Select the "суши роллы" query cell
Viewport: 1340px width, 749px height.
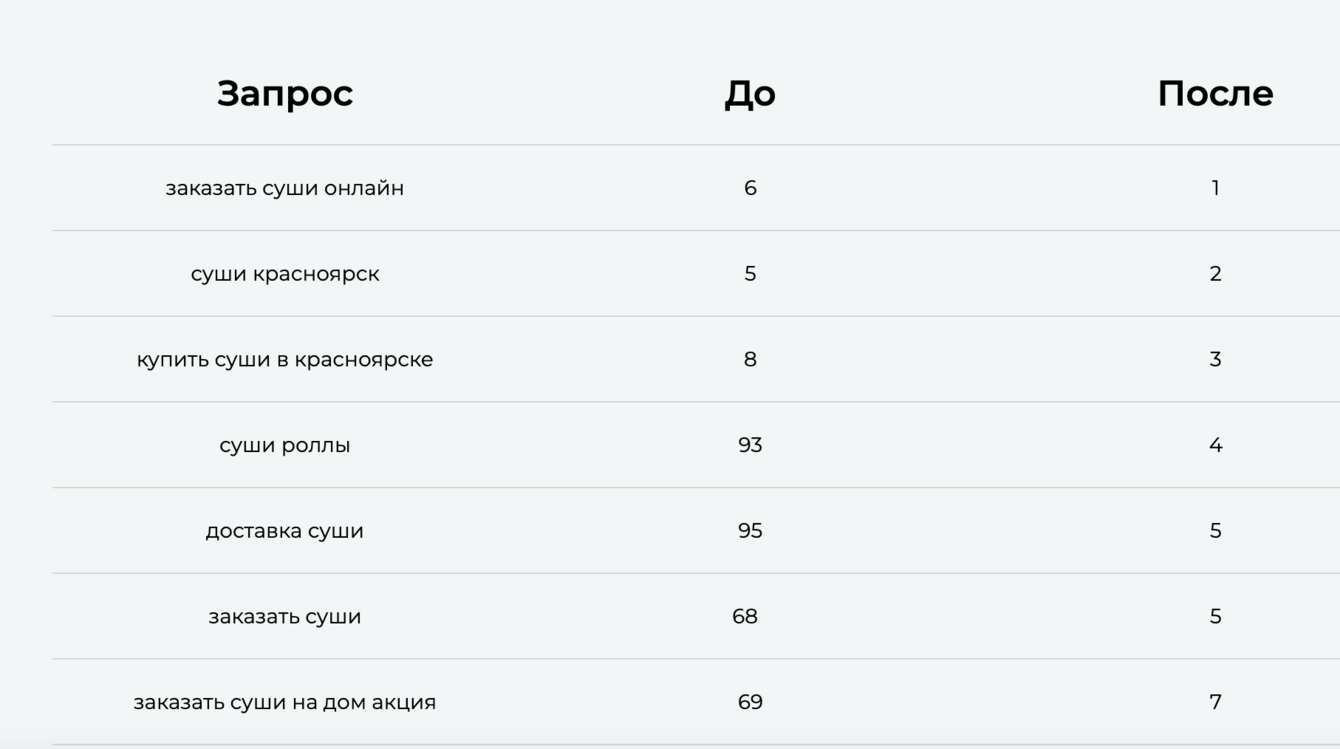click(x=285, y=445)
